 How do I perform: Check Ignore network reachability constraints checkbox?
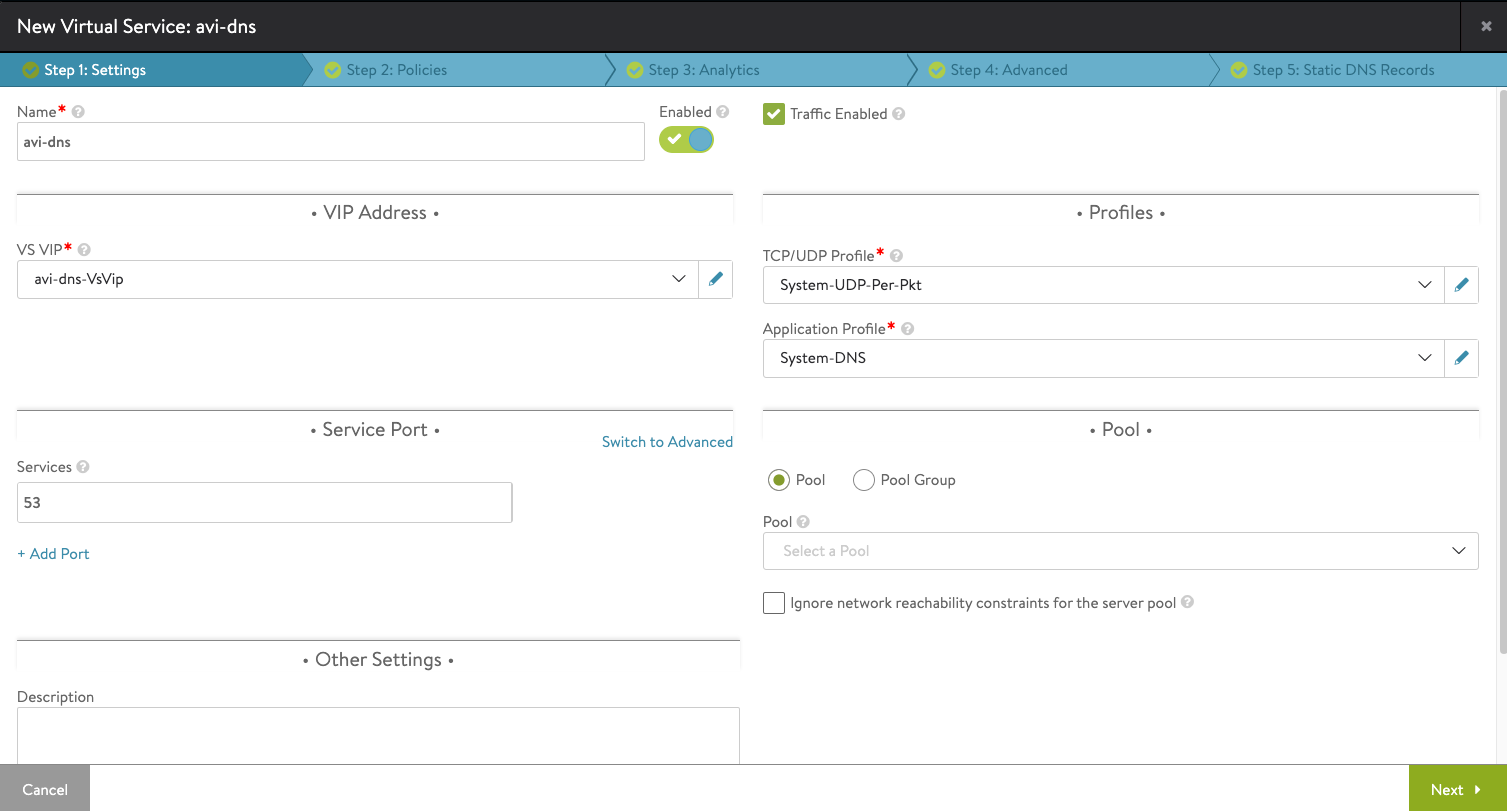pyautogui.click(x=774, y=603)
